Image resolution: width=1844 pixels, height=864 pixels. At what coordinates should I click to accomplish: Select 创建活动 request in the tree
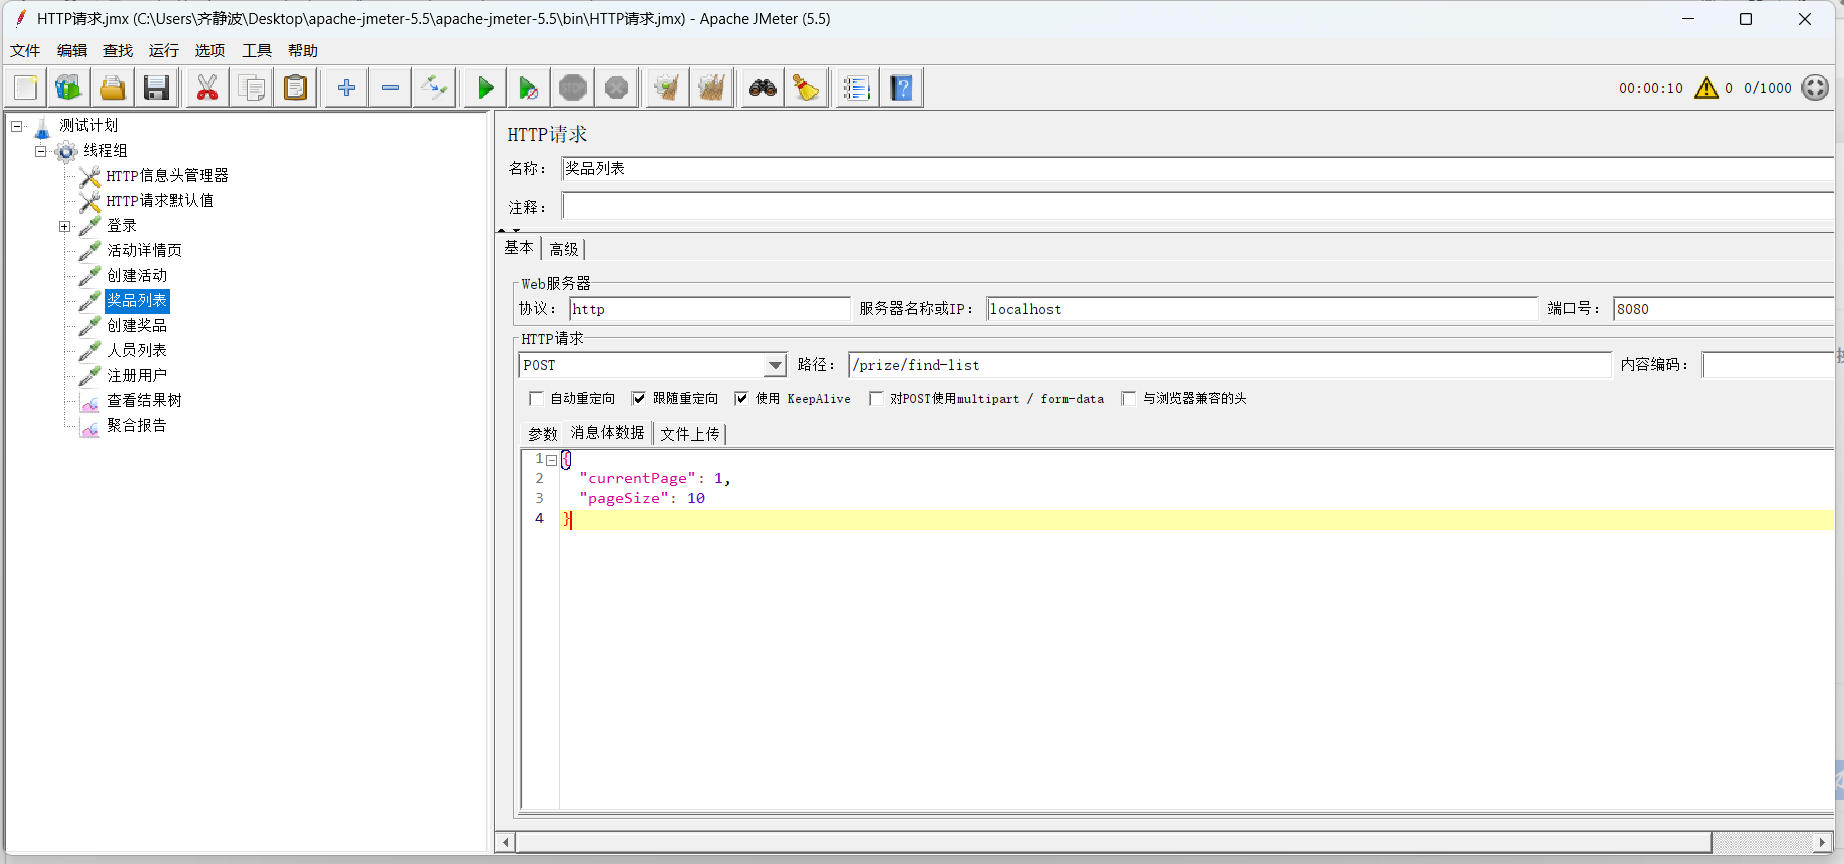138,276
